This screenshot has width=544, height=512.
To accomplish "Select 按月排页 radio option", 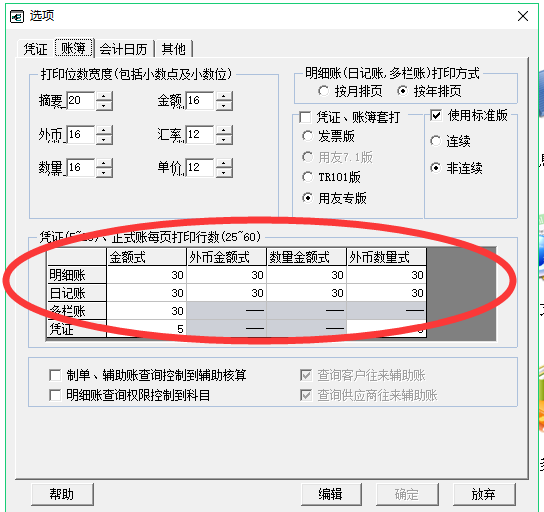I will coord(323,91).
